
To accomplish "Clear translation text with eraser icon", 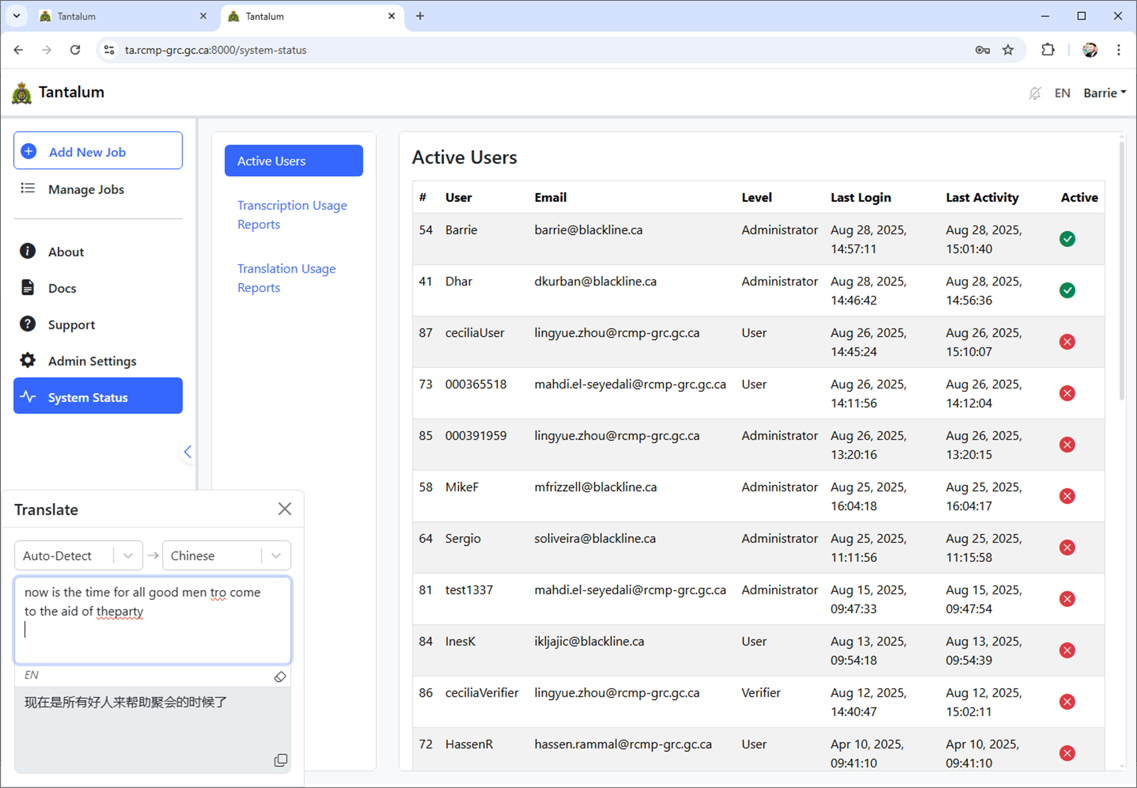I will click(x=280, y=676).
